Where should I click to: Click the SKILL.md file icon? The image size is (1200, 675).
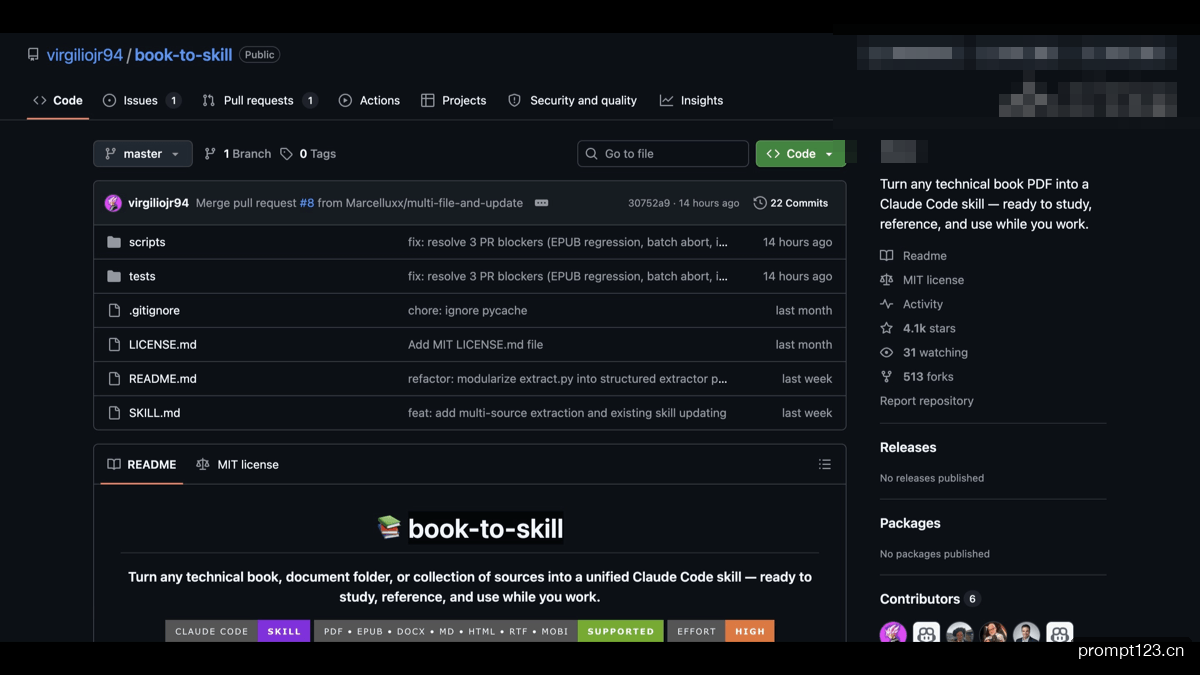114,412
